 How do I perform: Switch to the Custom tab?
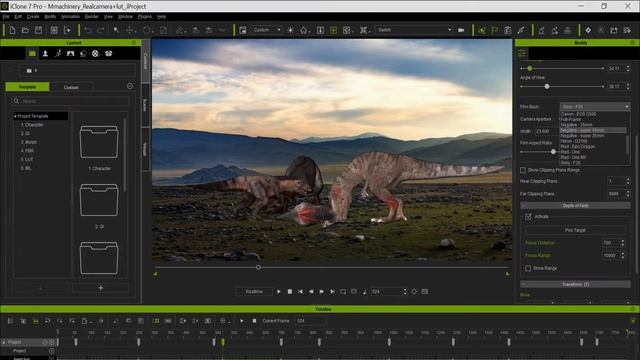(71, 87)
